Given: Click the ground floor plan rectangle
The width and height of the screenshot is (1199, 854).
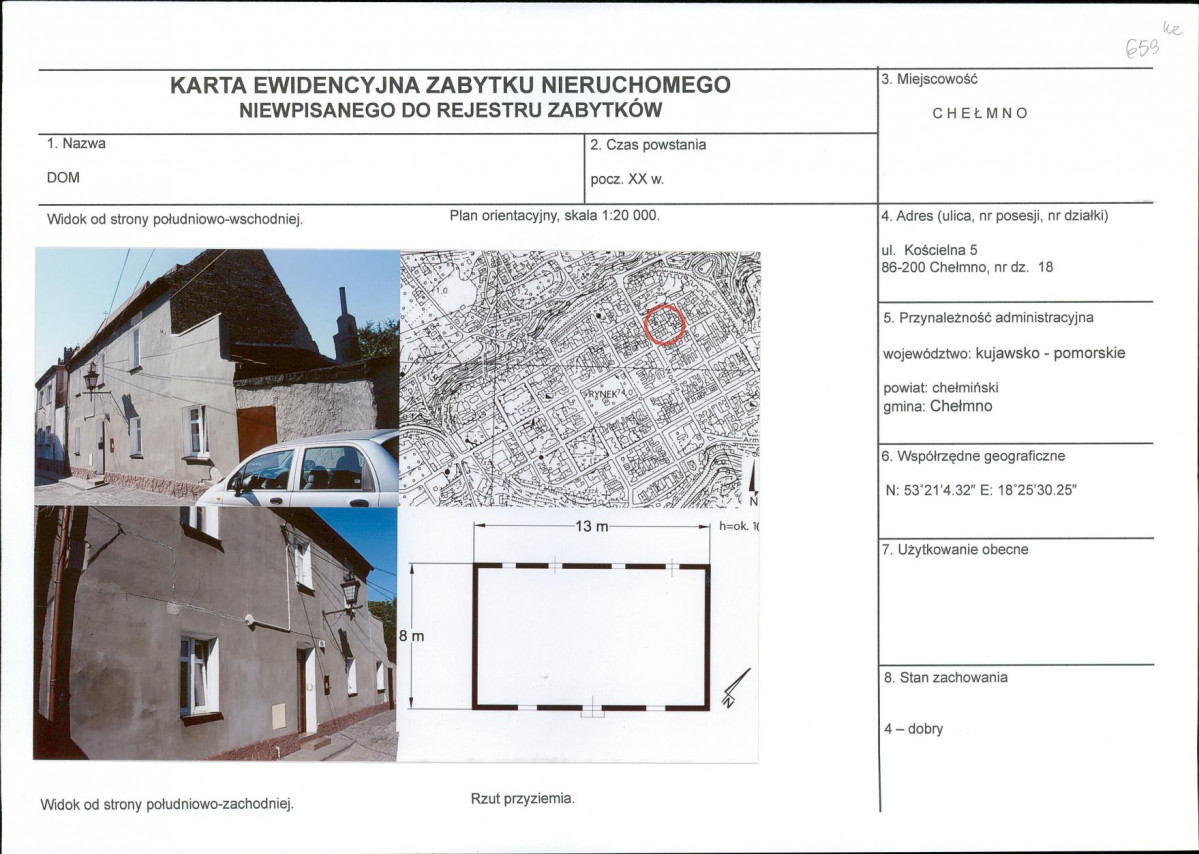Looking at the screenshot, I should [592, 637].
